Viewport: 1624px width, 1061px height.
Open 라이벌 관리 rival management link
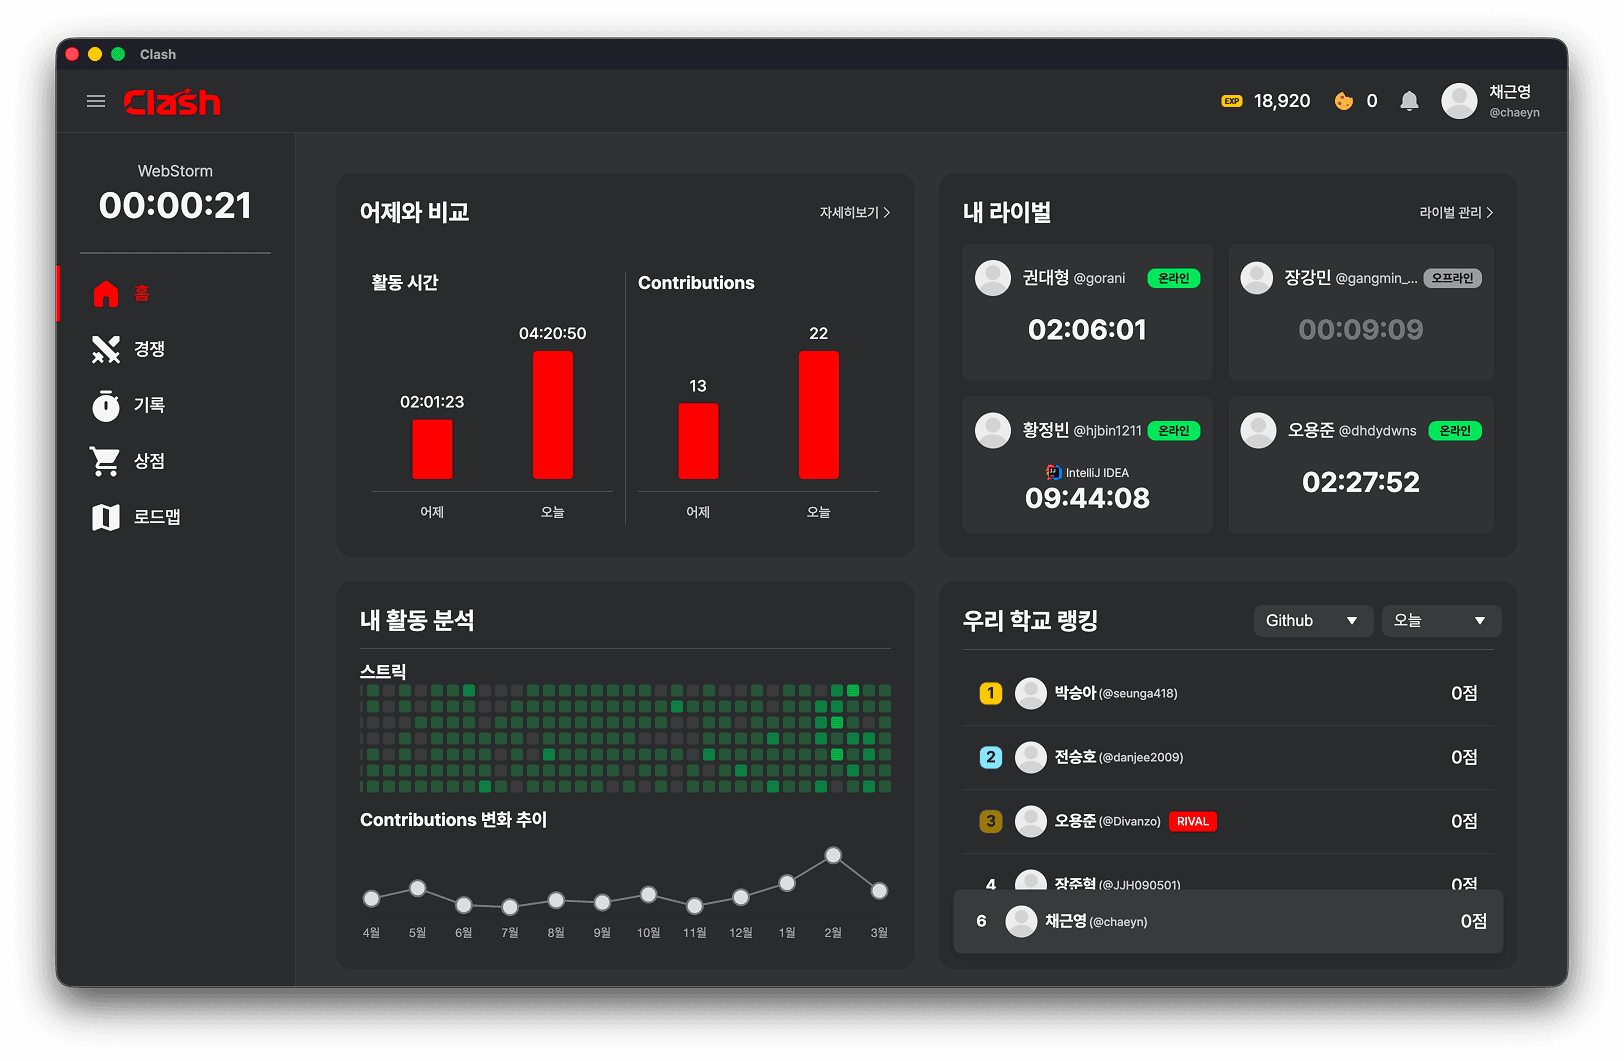pyautogui.click(x=1455, y=213)
